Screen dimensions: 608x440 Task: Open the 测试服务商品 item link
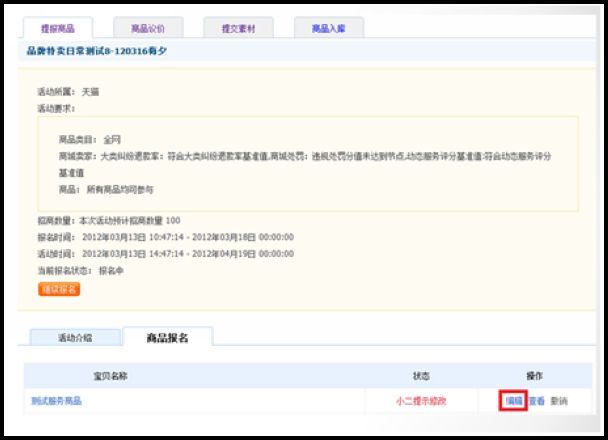[x=57, y=401]
